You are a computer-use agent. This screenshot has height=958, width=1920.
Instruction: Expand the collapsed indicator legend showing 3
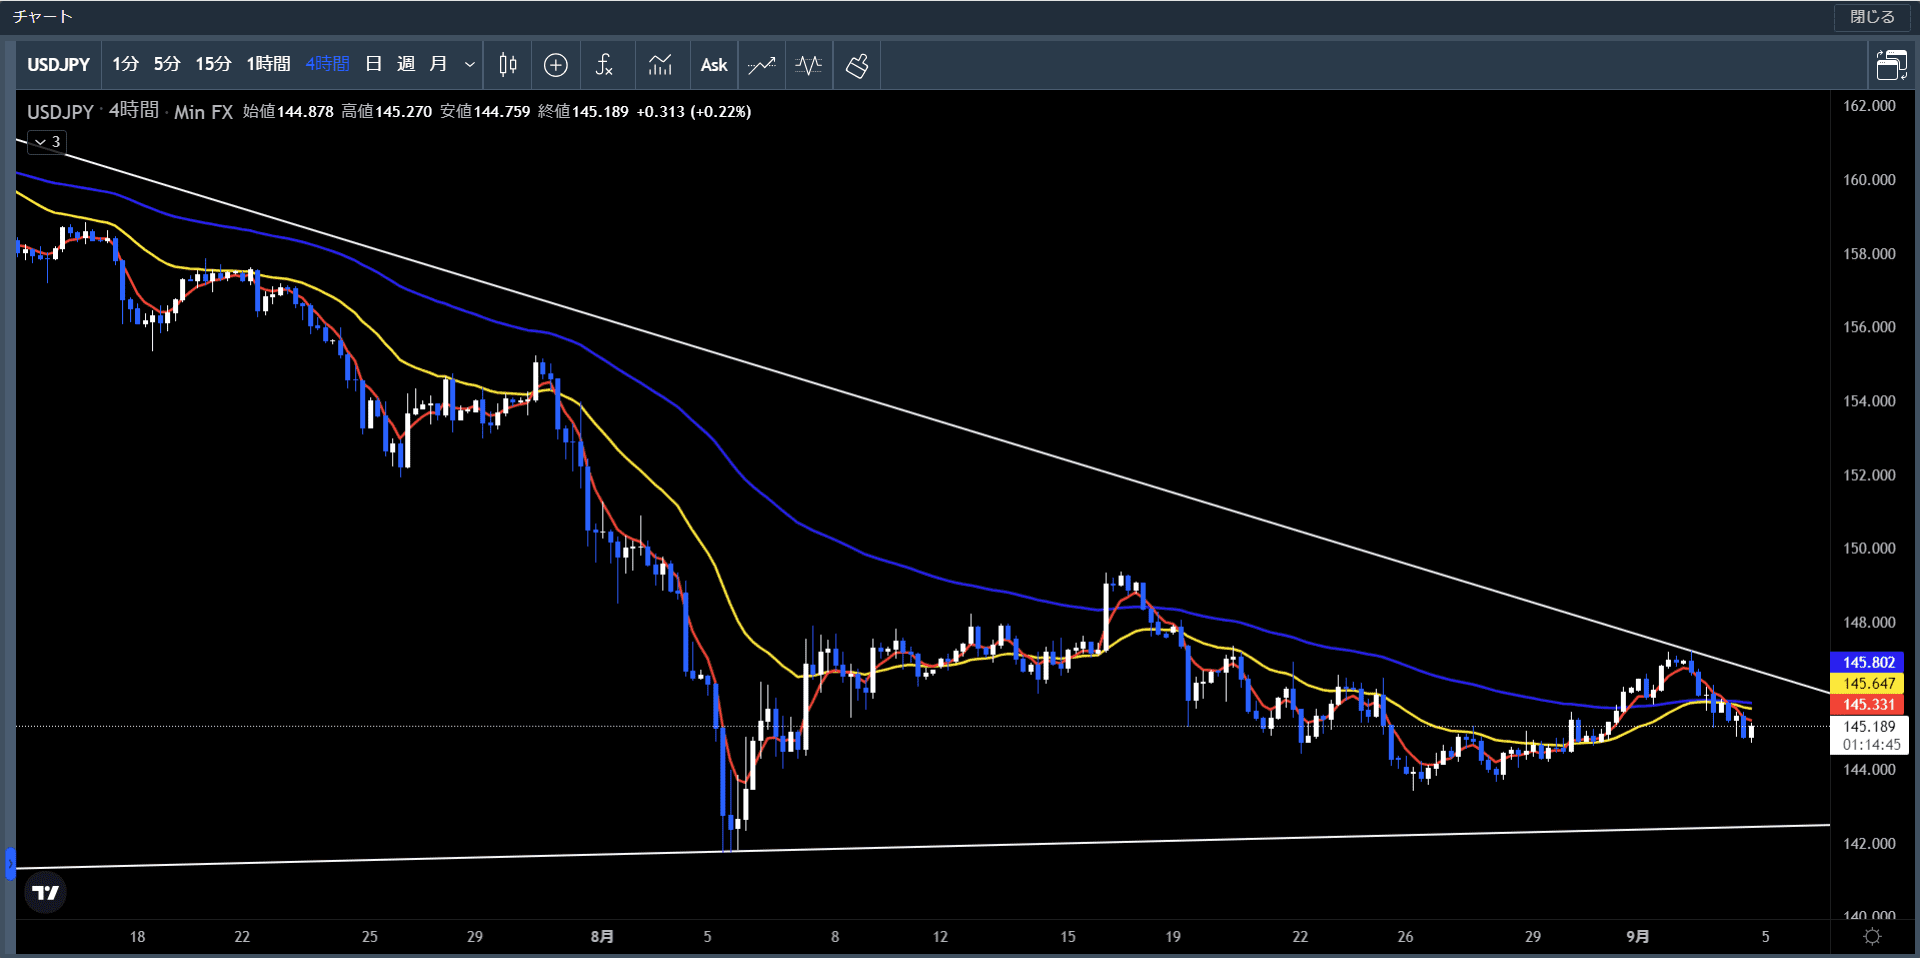click(47, 142)
